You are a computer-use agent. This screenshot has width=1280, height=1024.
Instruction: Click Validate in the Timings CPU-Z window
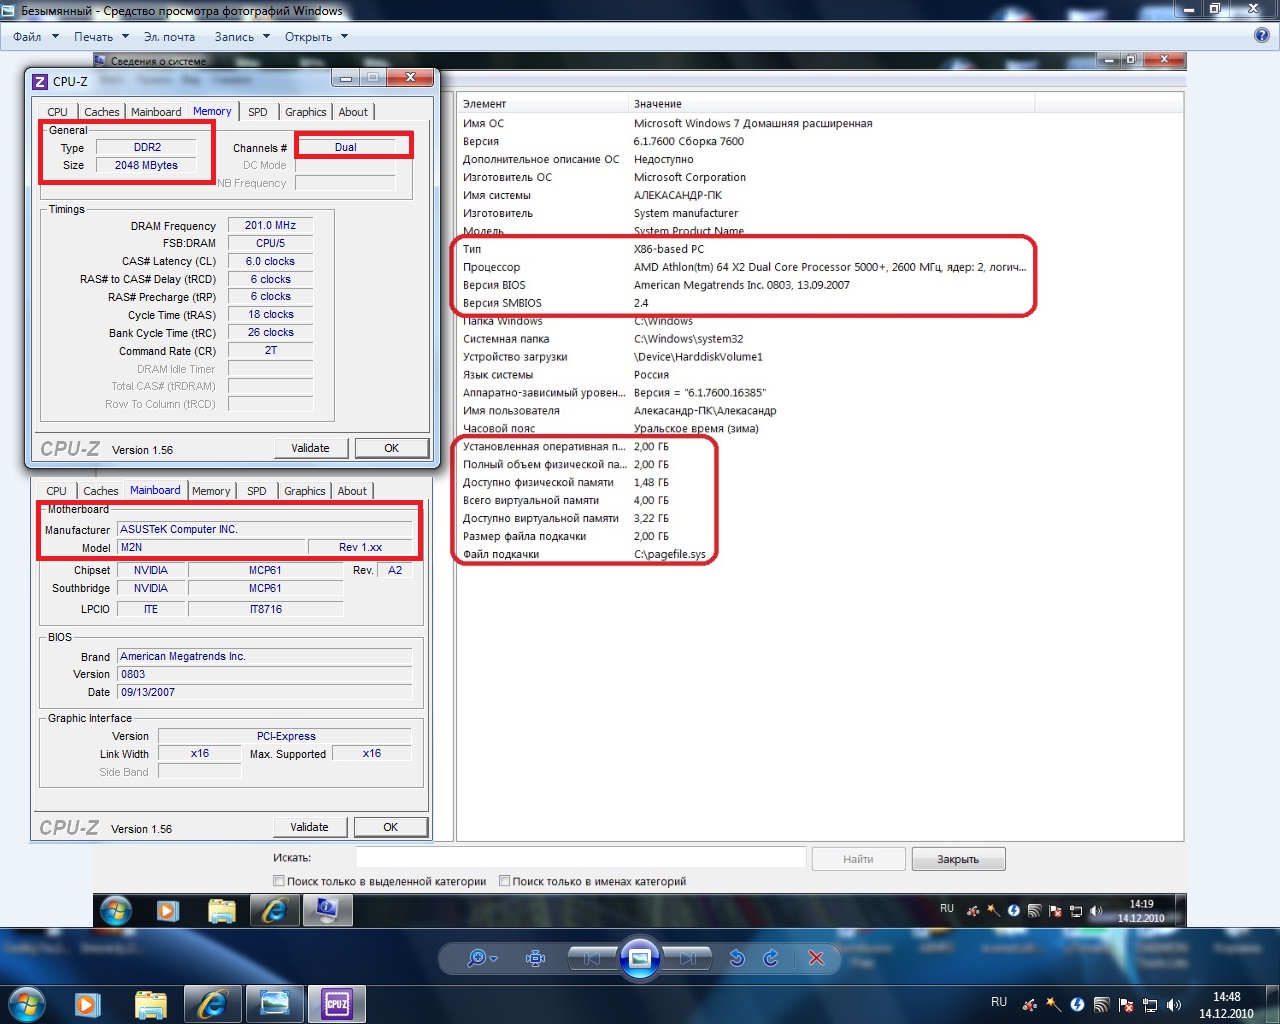pyautogui.click(x=310, y=448)
